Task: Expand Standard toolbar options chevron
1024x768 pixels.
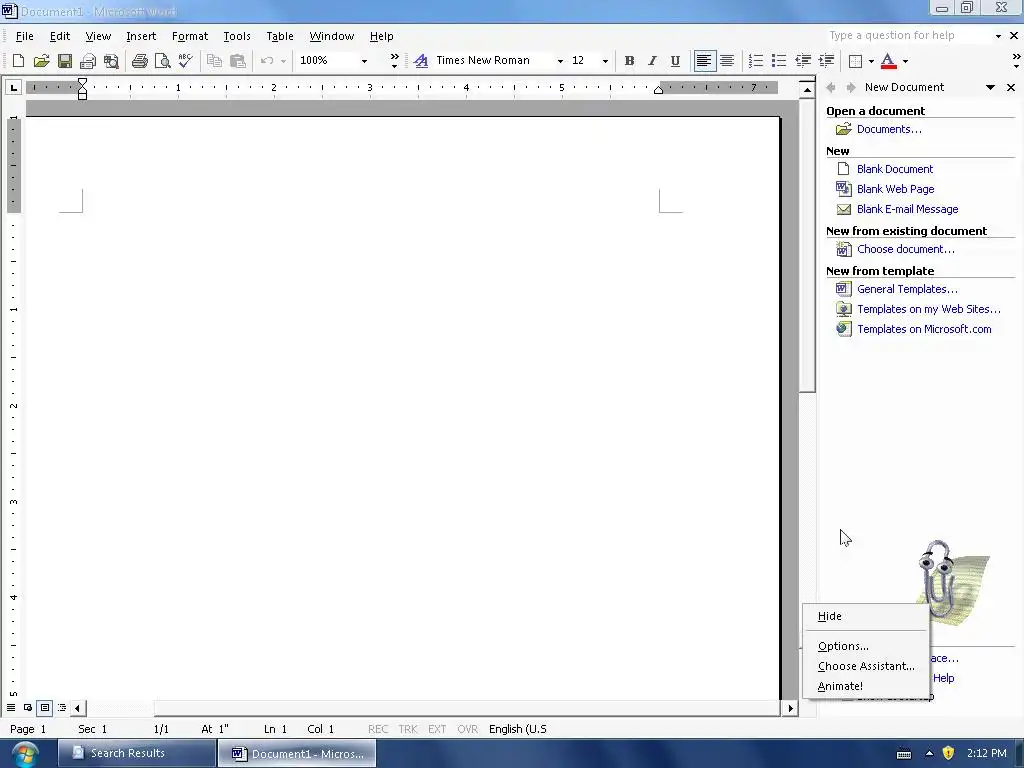Action: pyautogui.click(x=394, y=61)
